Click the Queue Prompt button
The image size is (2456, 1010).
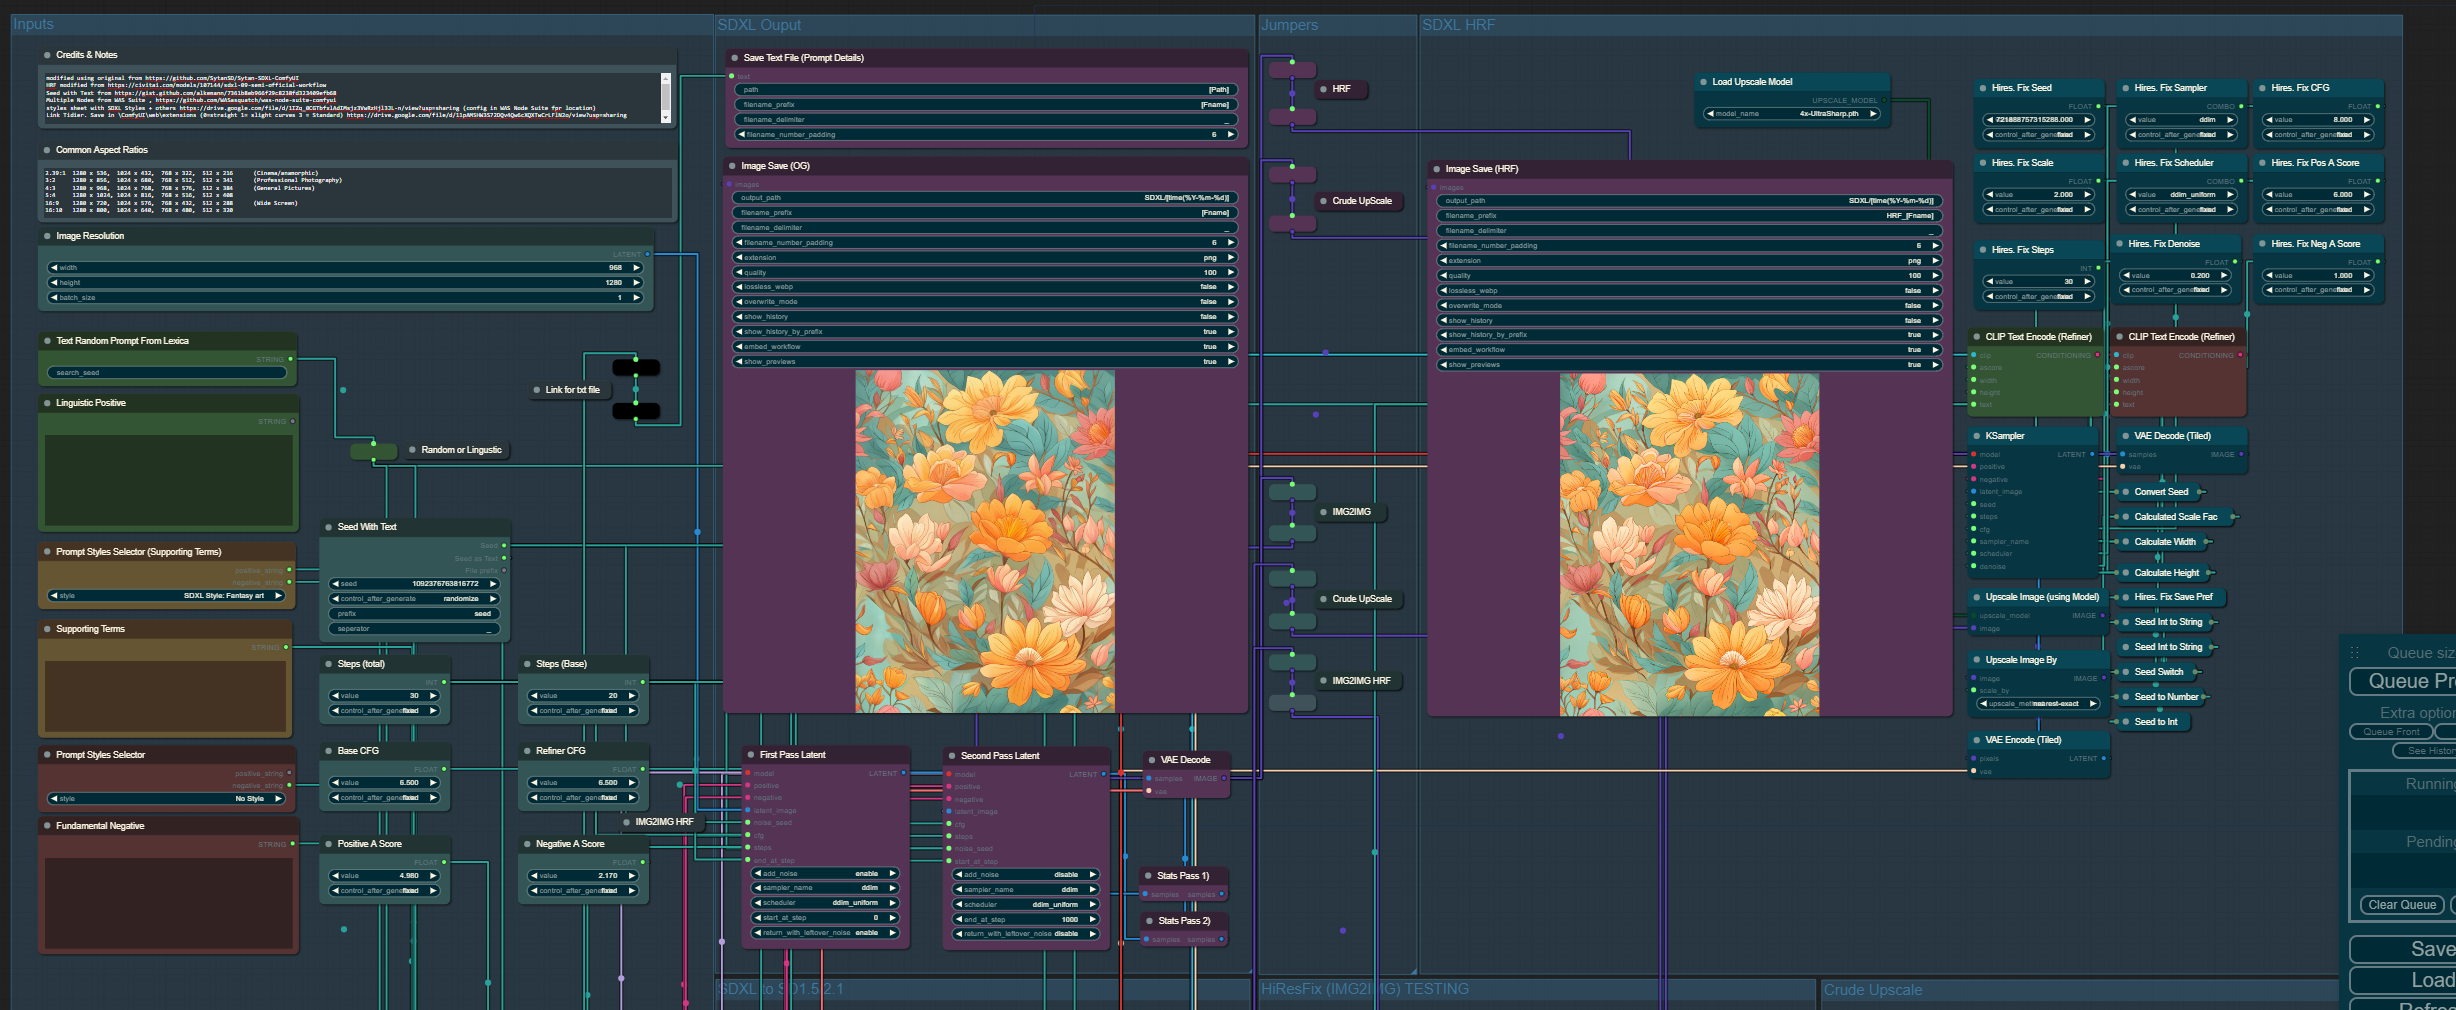click(2402, 681)
